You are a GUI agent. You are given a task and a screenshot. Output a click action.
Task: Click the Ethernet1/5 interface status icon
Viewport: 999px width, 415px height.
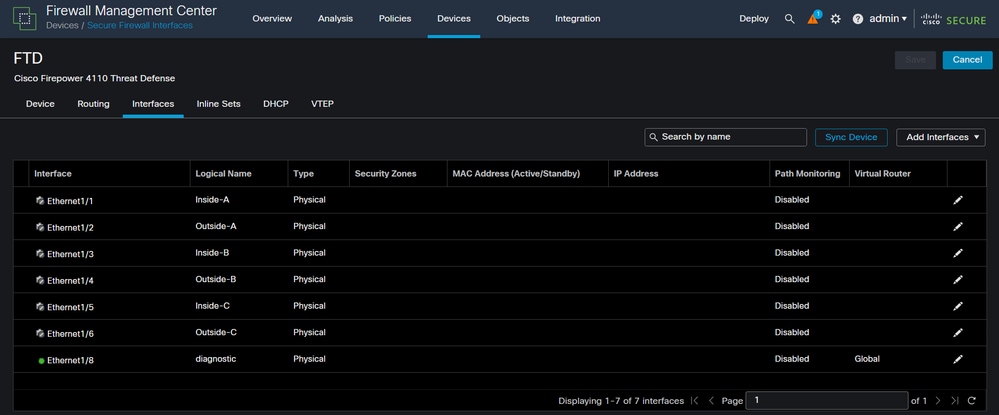[x=40, y=307]
